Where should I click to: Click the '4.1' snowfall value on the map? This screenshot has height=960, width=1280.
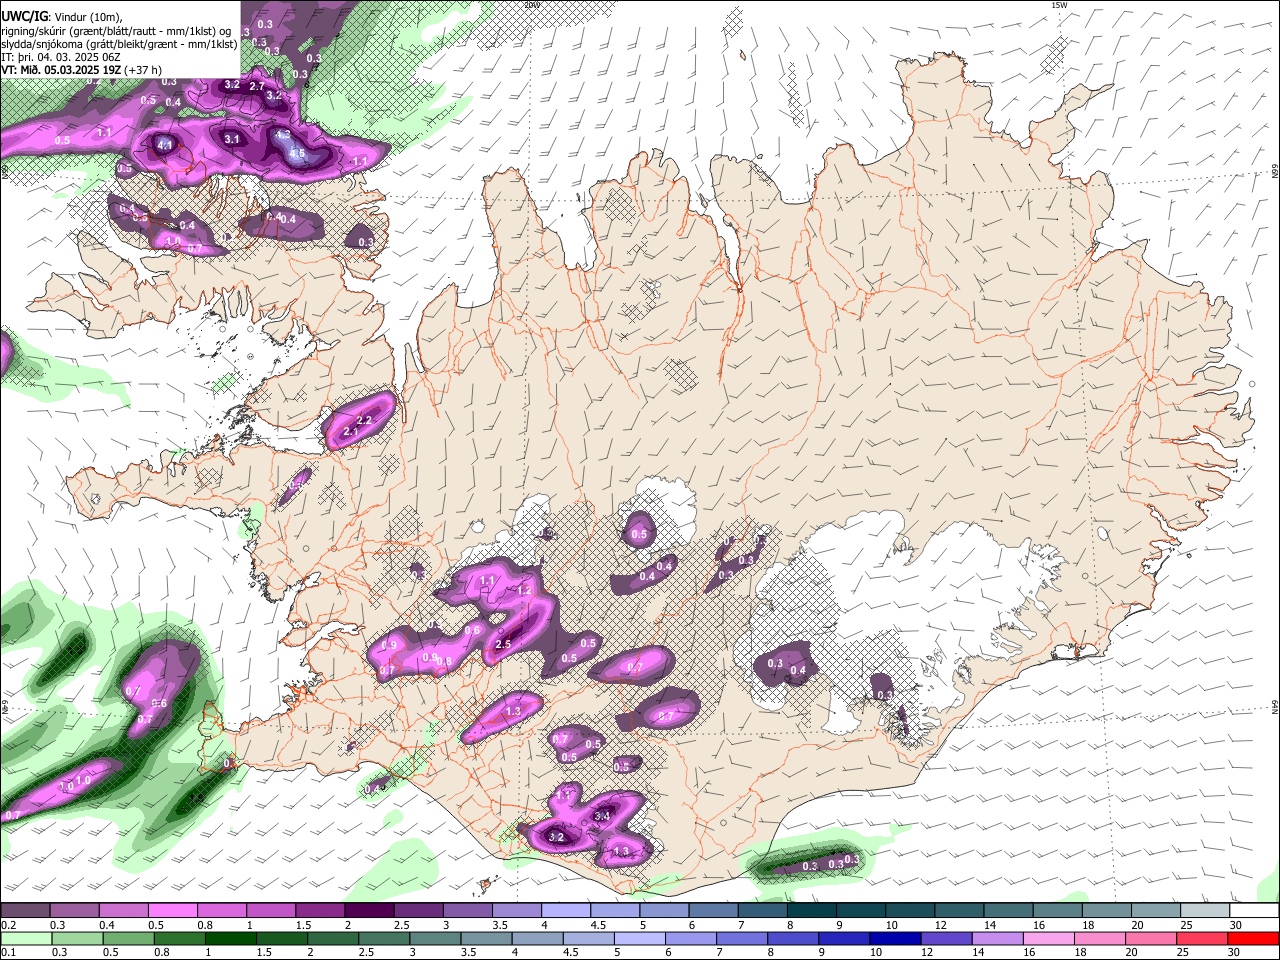pyautogui.click(x=165, y=145)
